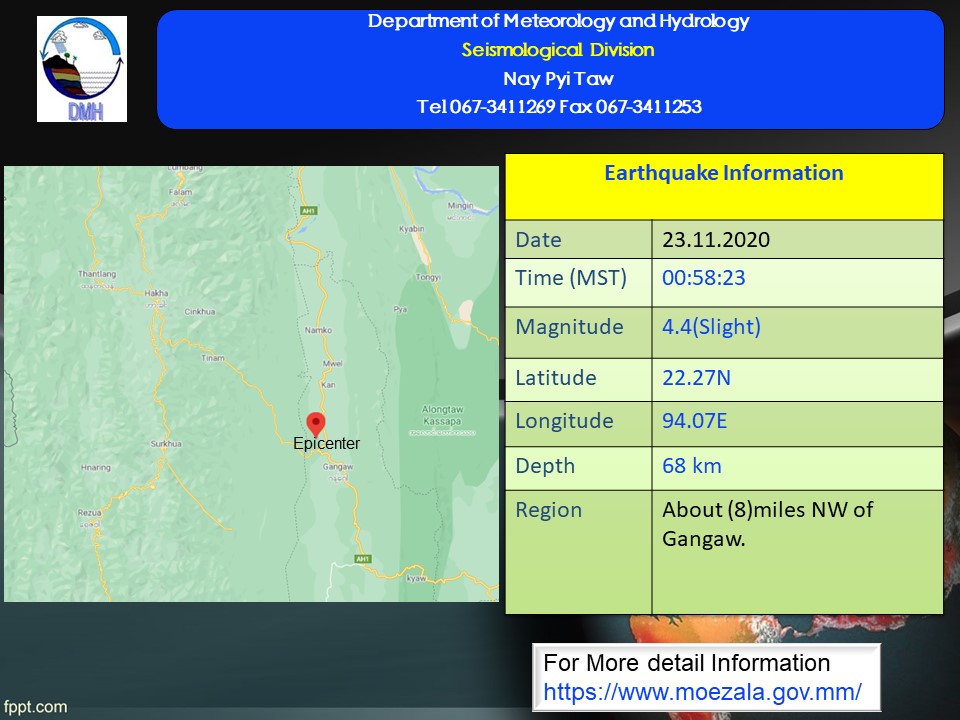The height and width of the screenshot is (720, 960).
Task: Open the moezala.gov.mm website link
Action: (x=702, y=691)
